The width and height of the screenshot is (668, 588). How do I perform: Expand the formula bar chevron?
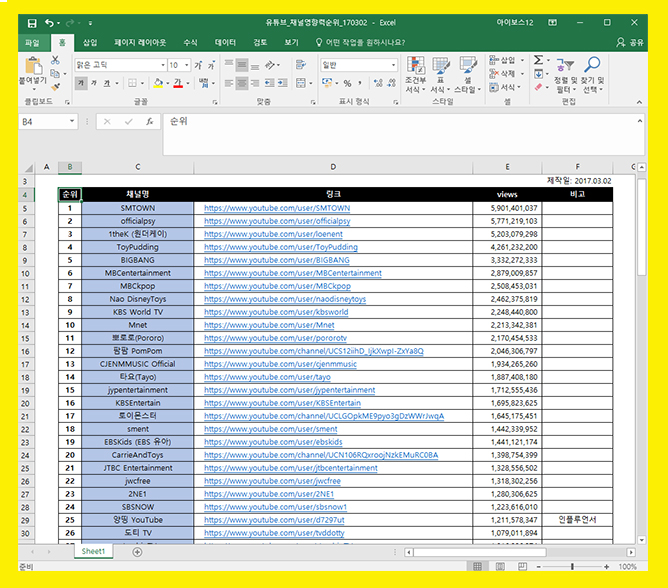coord(639,121)
